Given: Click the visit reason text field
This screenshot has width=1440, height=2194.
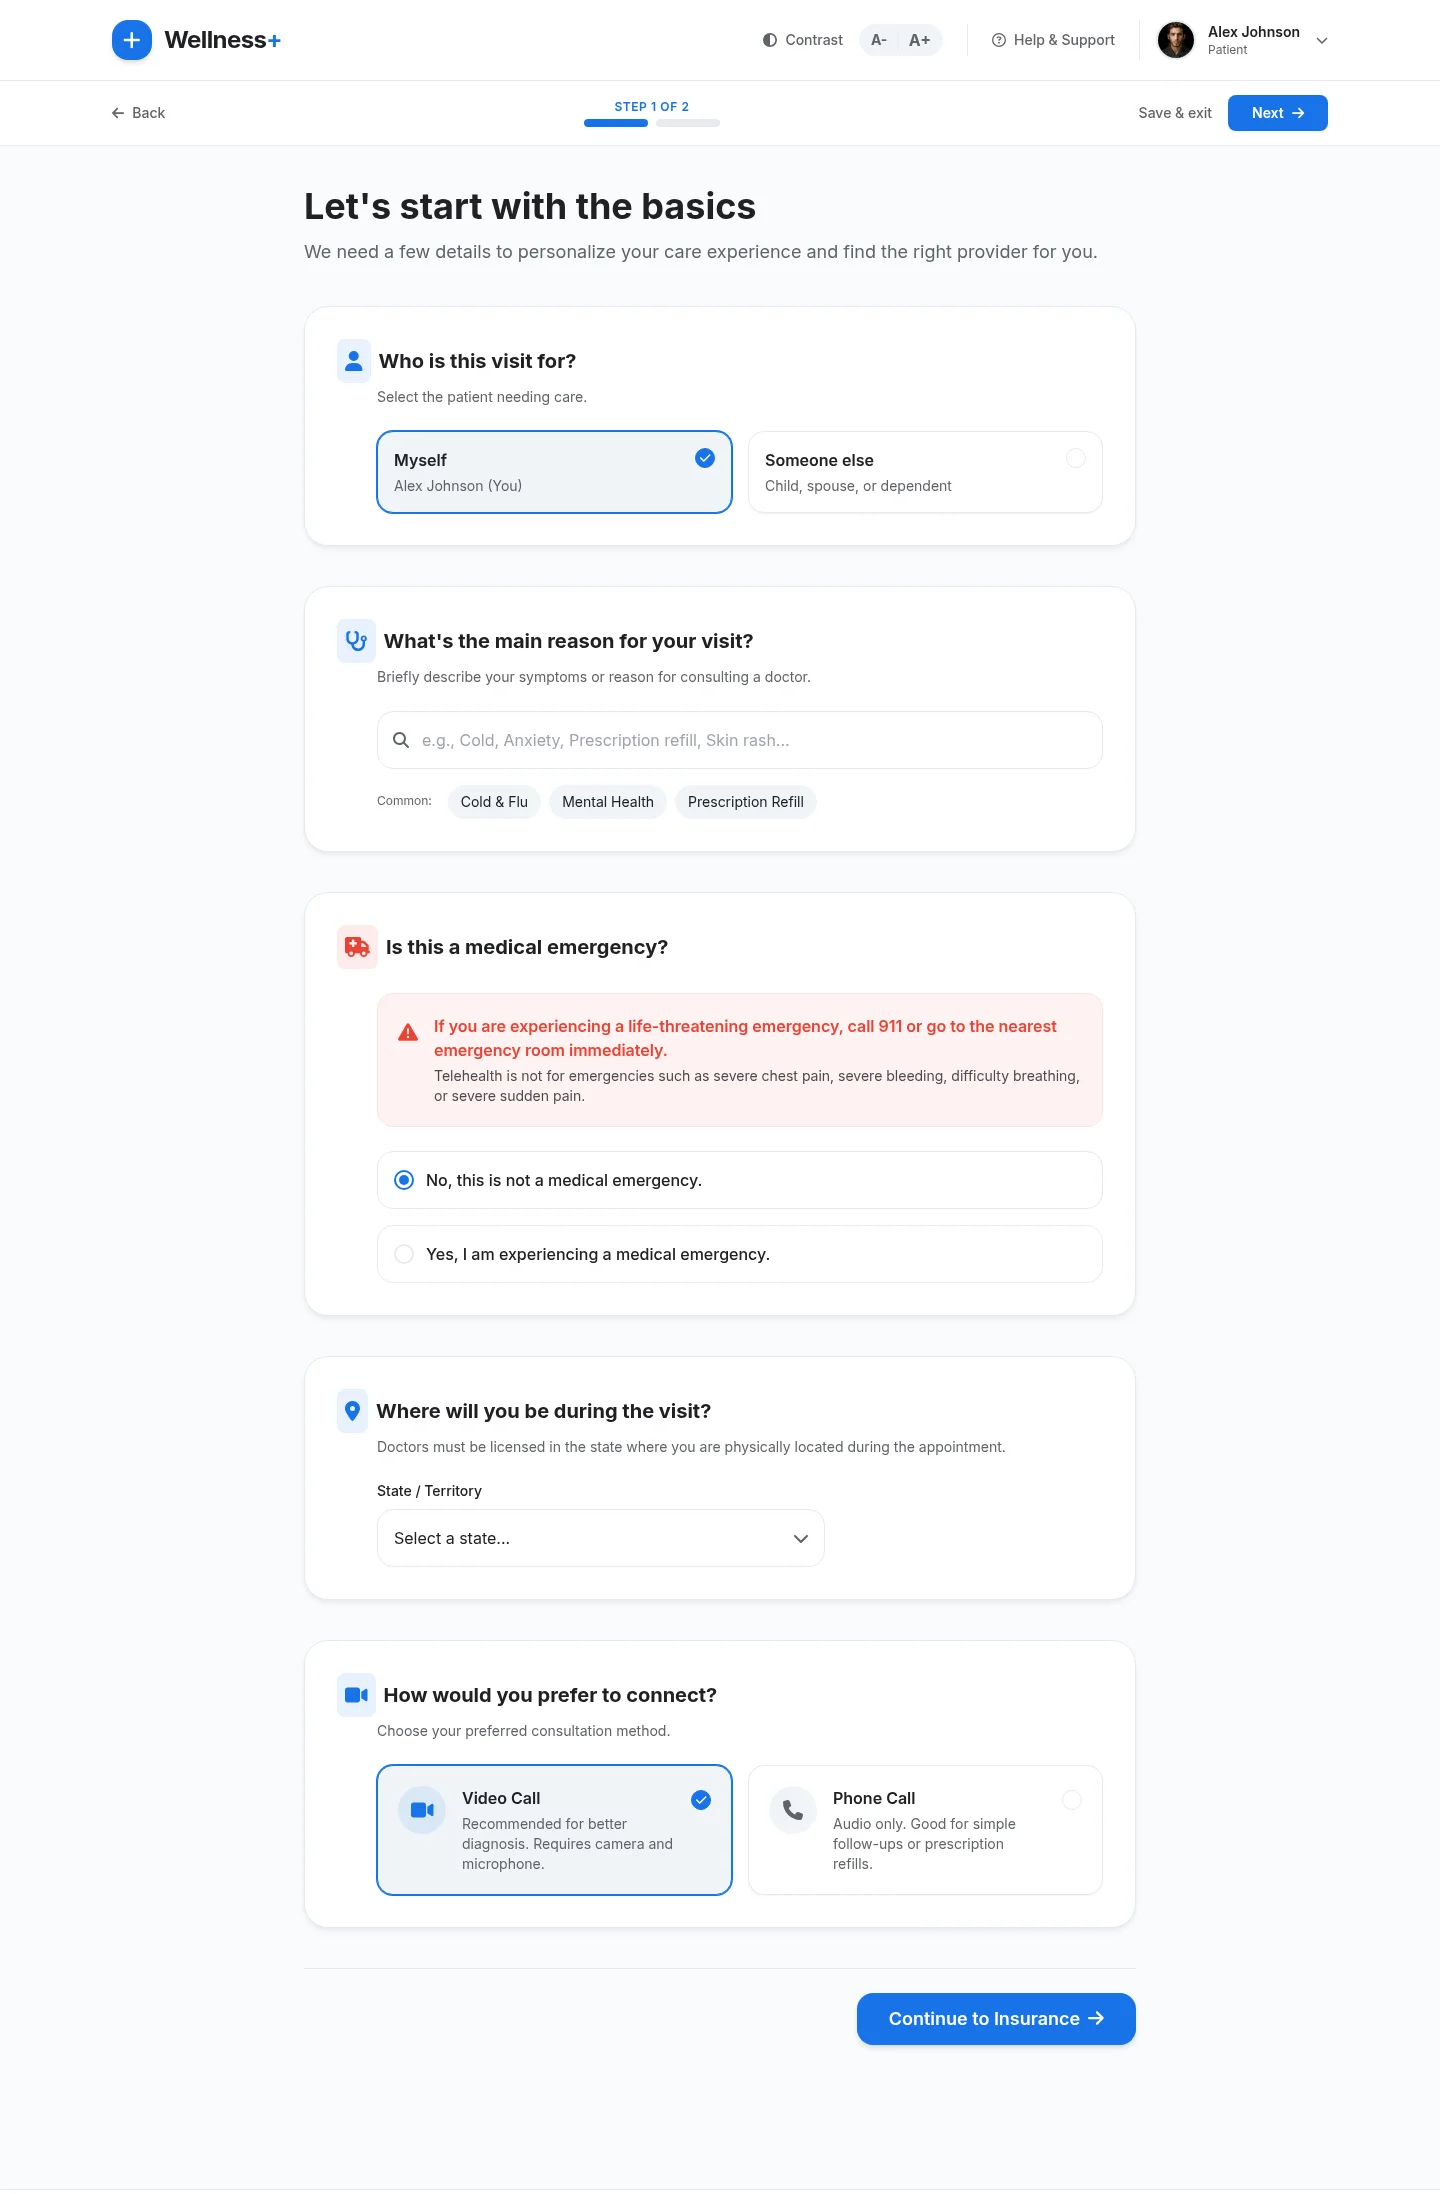Looking at the screenshot, I should 738,740.
